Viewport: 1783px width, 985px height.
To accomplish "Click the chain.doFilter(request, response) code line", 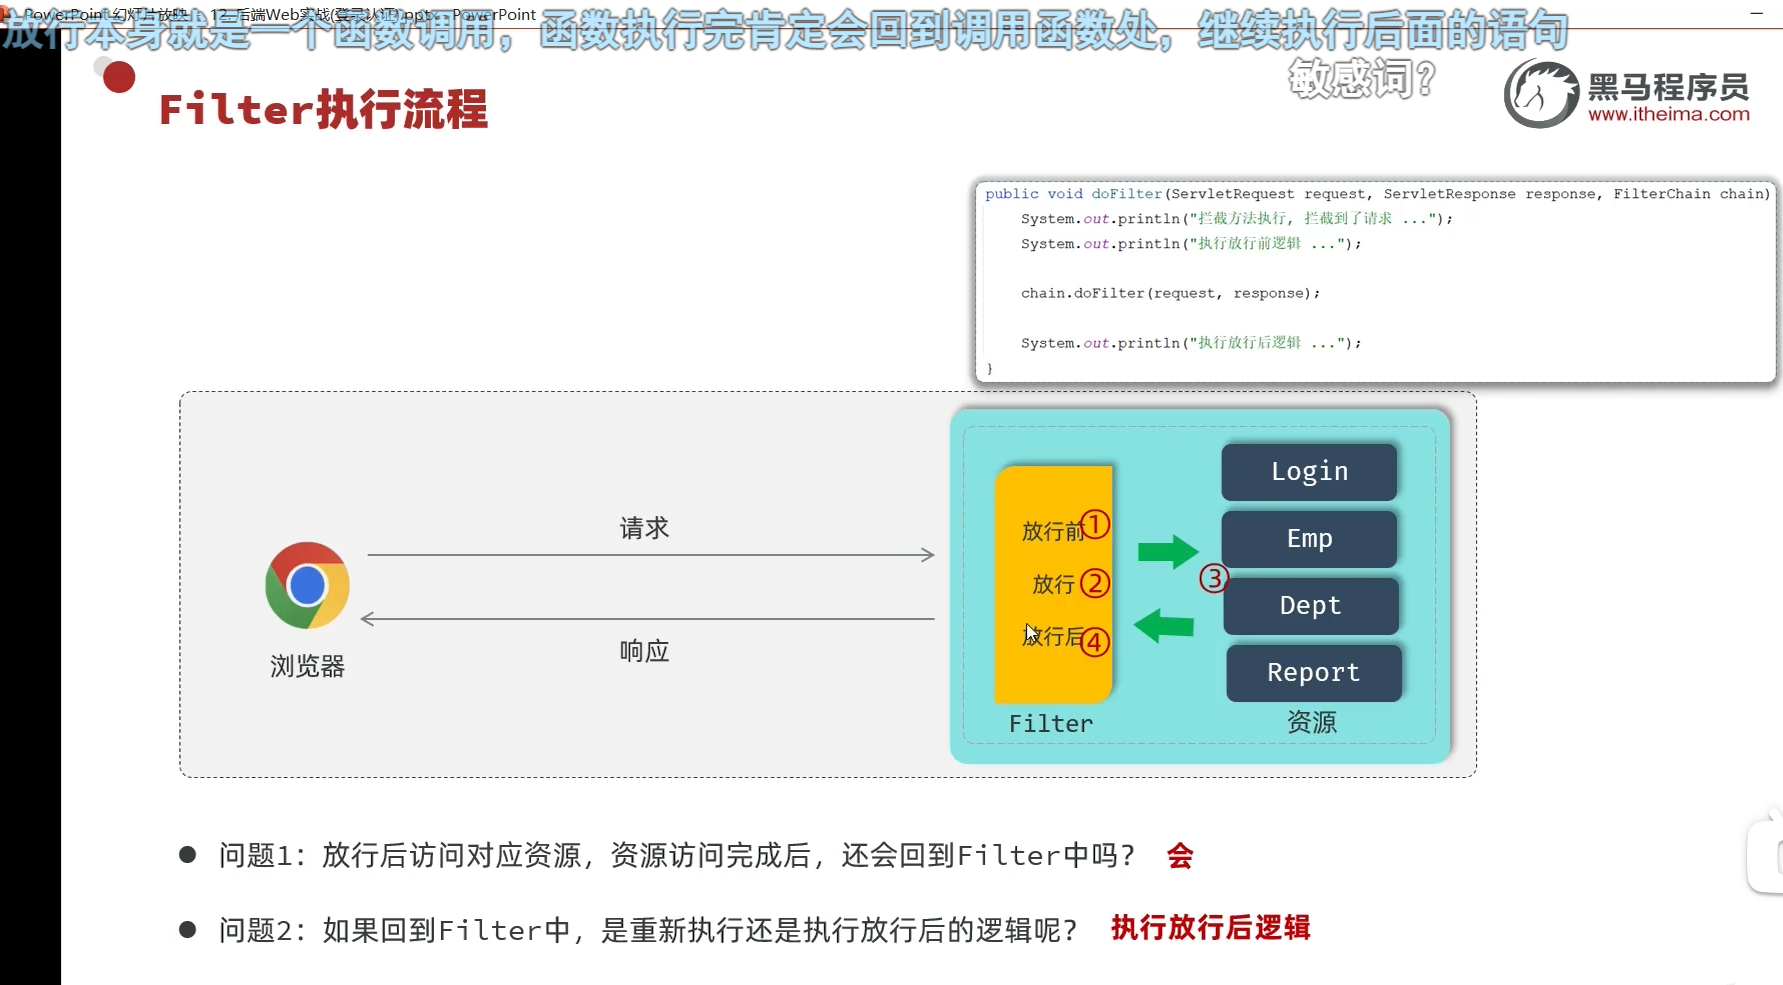I will [1170, 293].
